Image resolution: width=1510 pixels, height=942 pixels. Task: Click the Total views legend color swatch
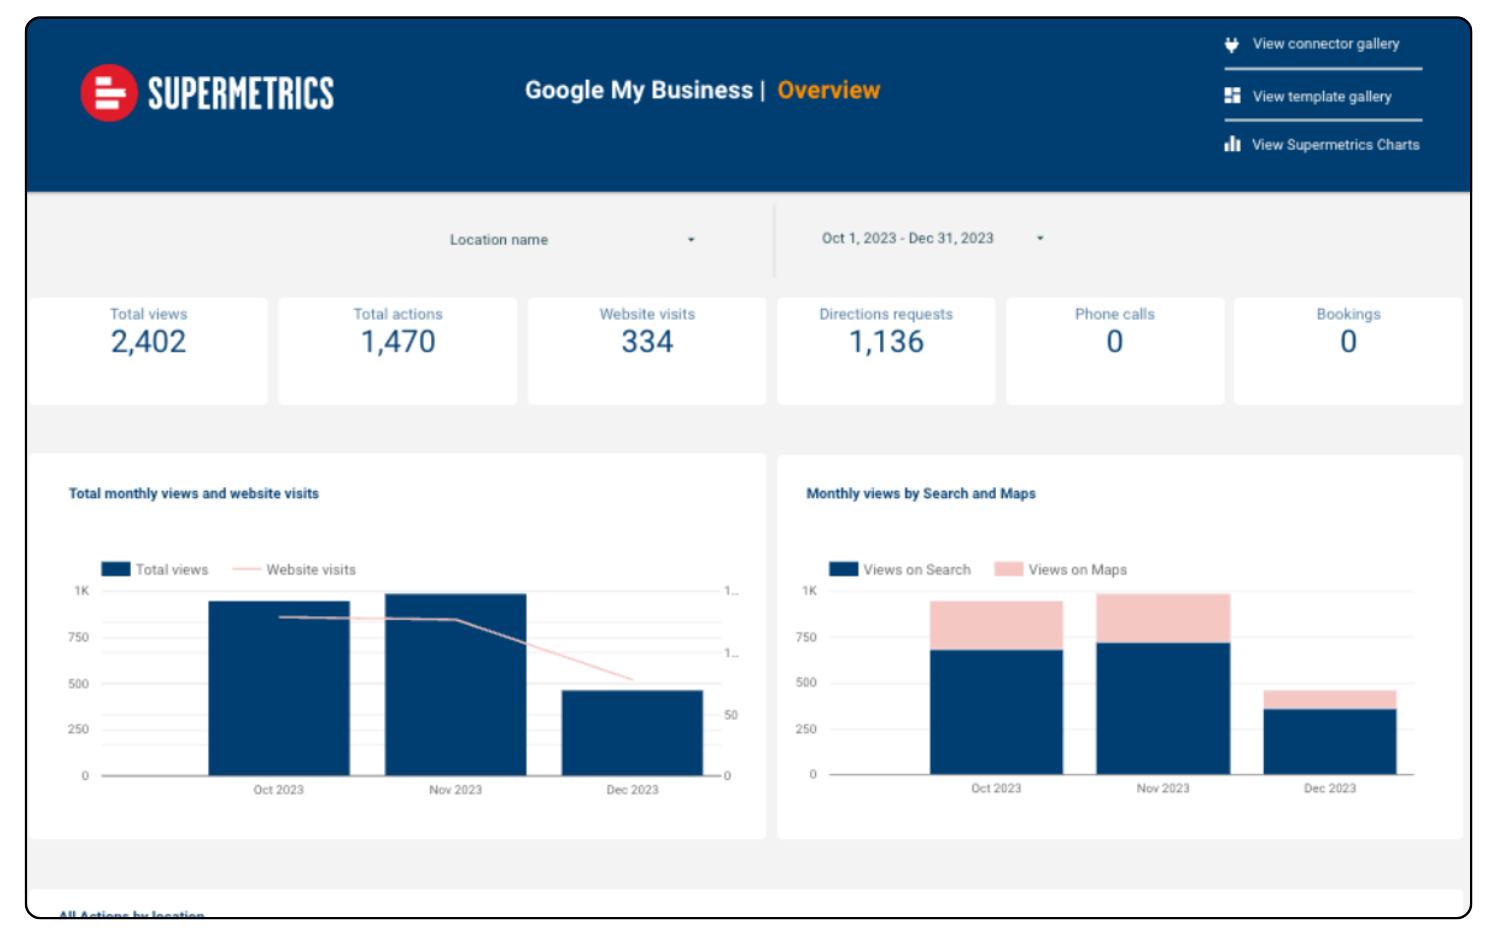[x=116, y=569]
